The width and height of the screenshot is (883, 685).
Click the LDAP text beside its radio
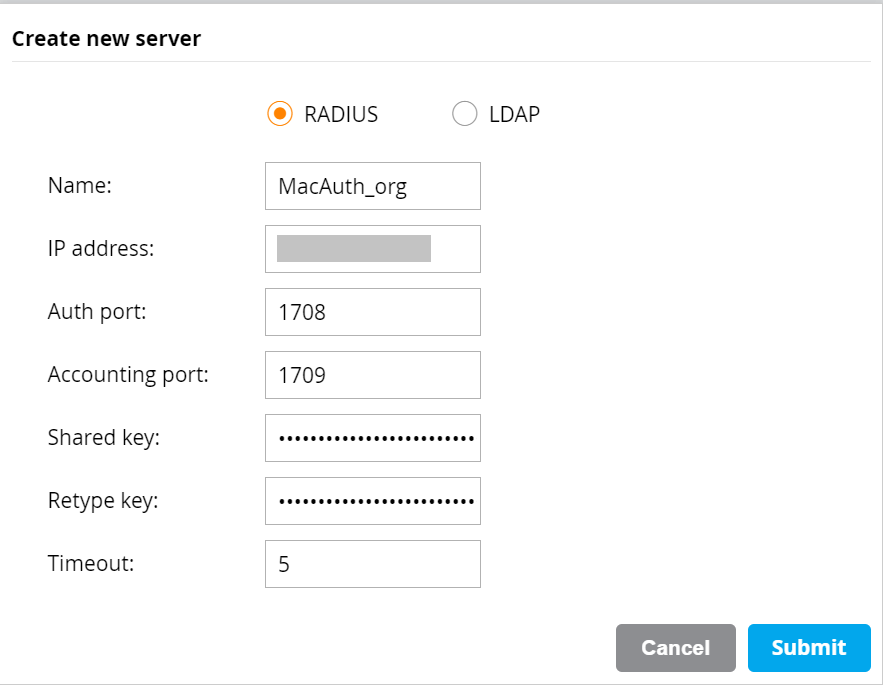[x=514, y=114]
